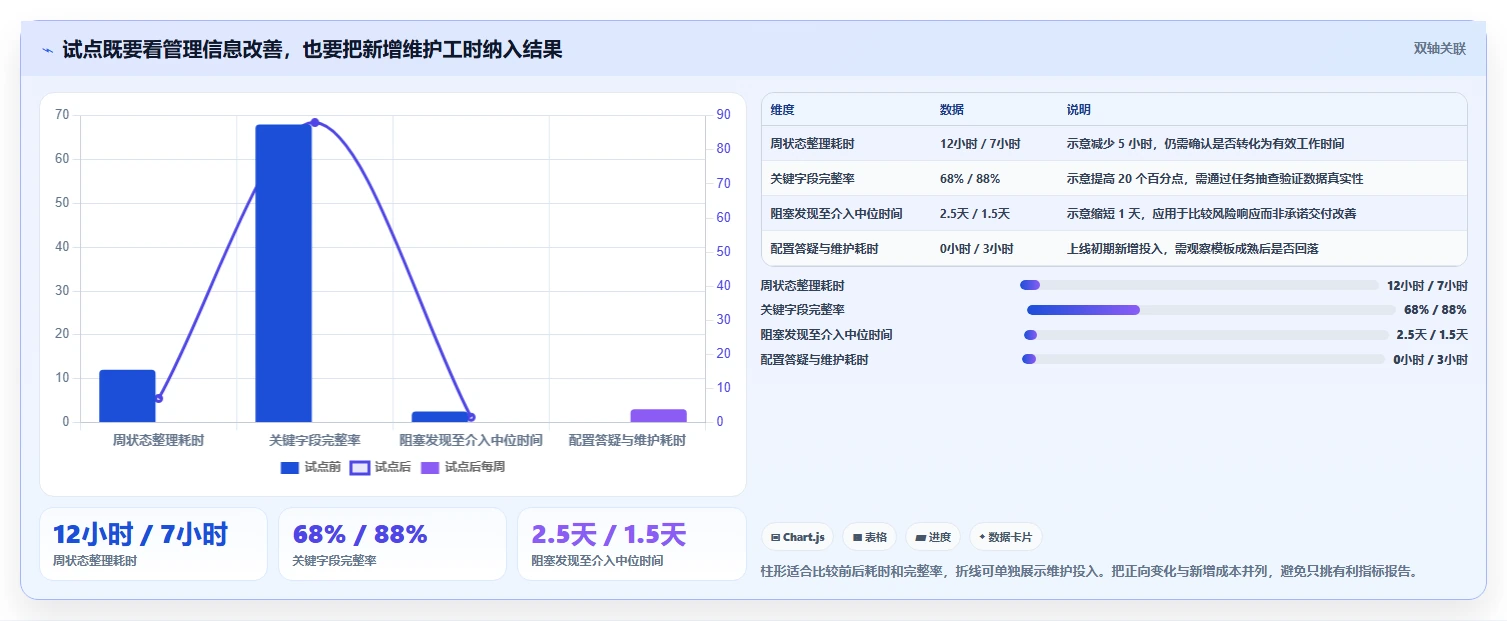
Task: Click the note starting 示意提高 20 个百分点
Action: click(1215, 179)
